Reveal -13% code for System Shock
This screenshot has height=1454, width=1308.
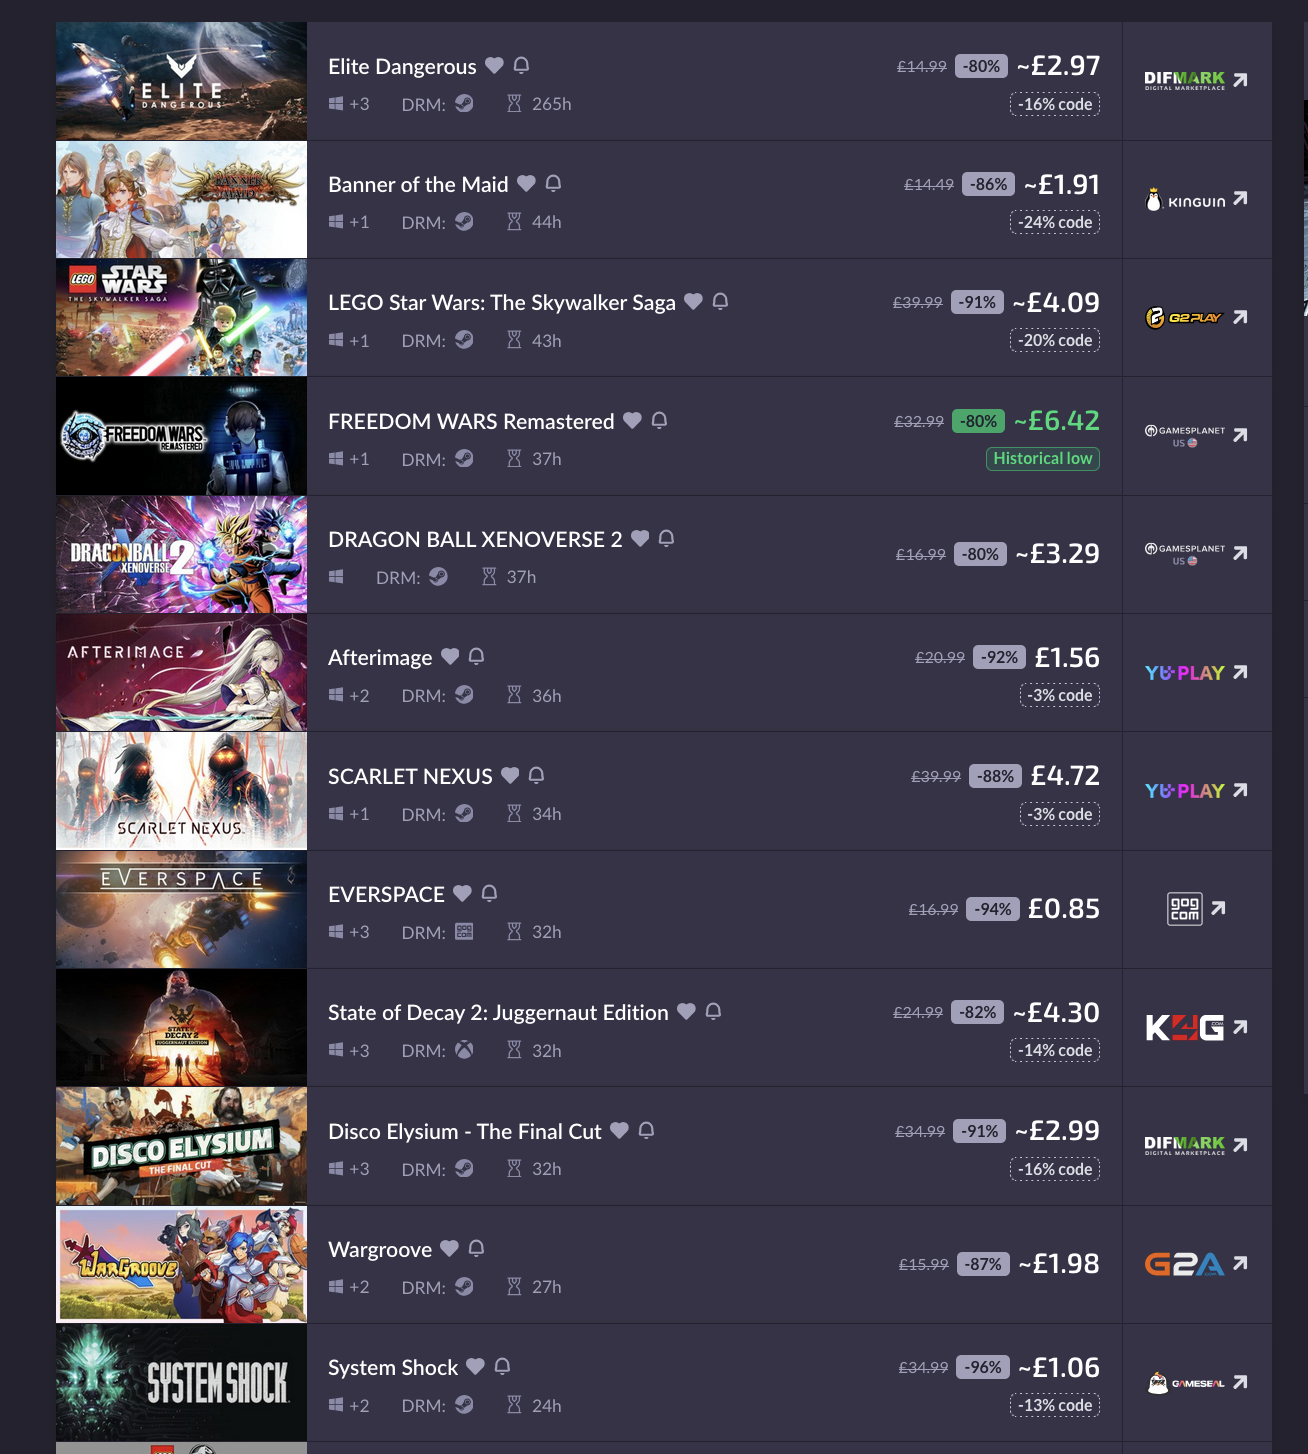pyautogui.click(x=1055, y=1405)
